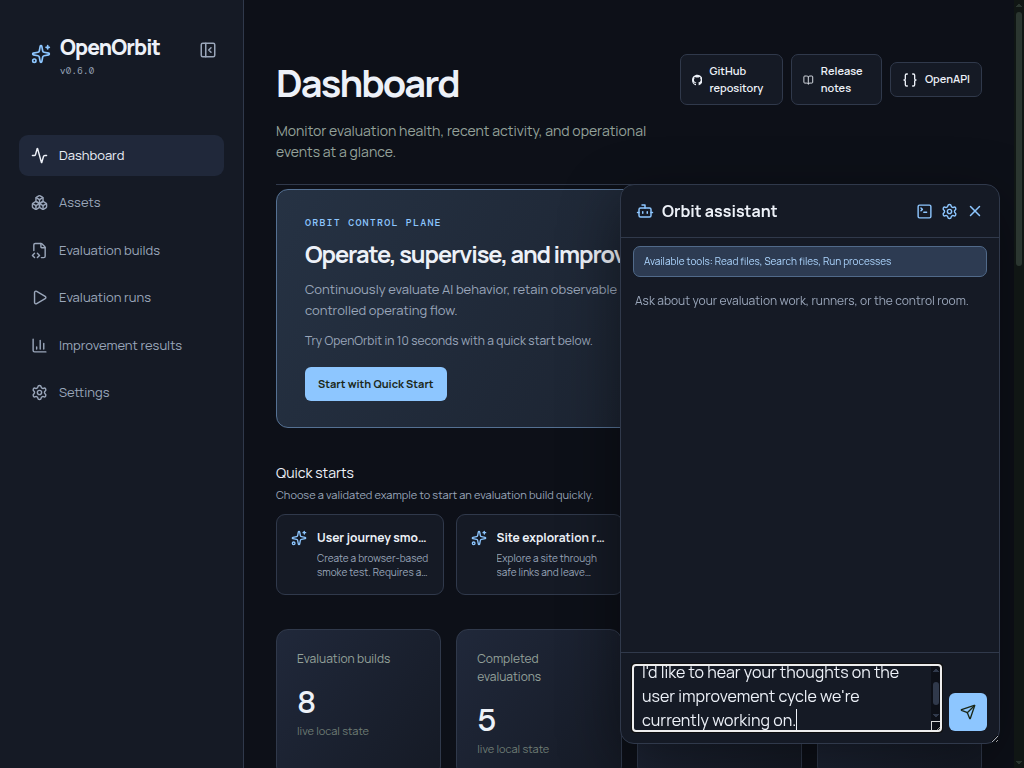The height and width of the screenshot is (768, 1024).
Task: Close the Orbit assistant panel
Action: tap(975, 211)
